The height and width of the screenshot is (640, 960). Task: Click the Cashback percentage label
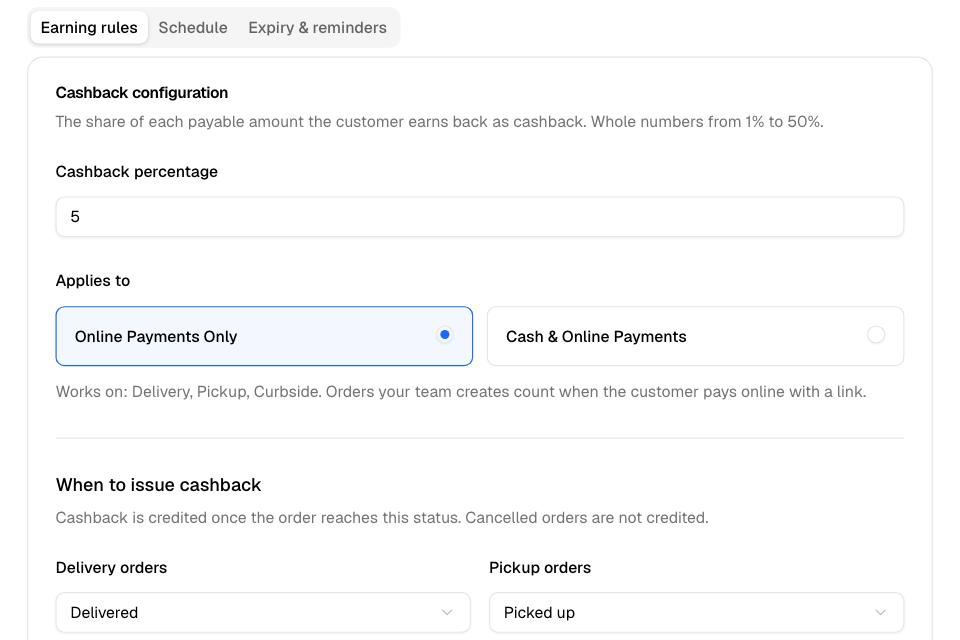[x=137, y=171]
